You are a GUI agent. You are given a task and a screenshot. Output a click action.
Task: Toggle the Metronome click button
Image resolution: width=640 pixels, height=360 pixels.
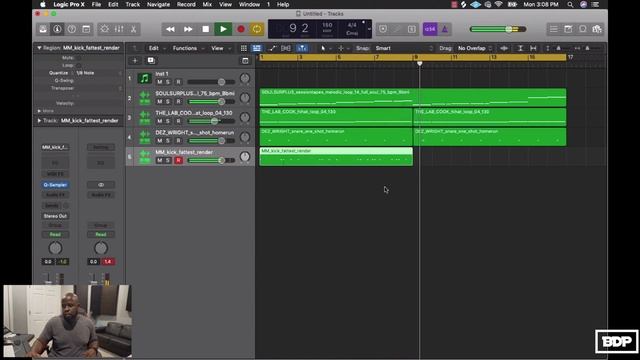(444, 29)
